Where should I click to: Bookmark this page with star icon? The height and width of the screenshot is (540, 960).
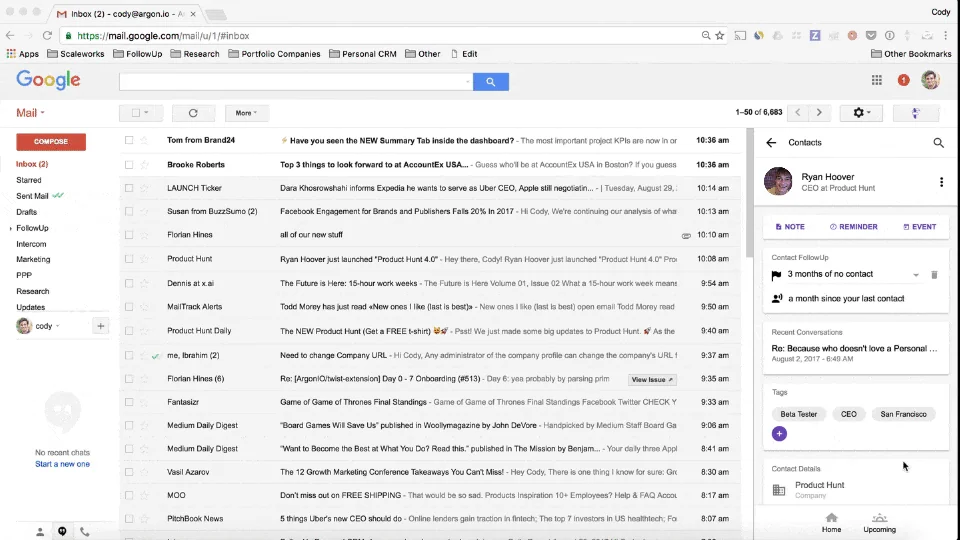pos(720,36)
